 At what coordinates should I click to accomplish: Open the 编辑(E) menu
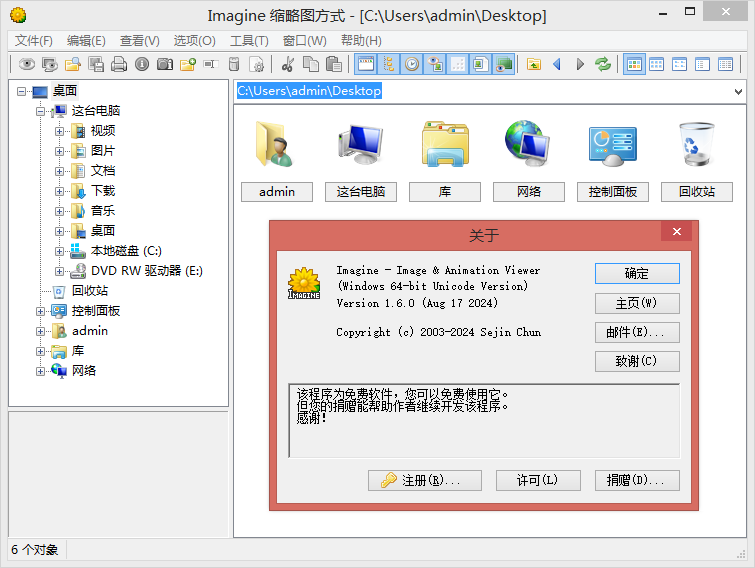pos(86,40)
